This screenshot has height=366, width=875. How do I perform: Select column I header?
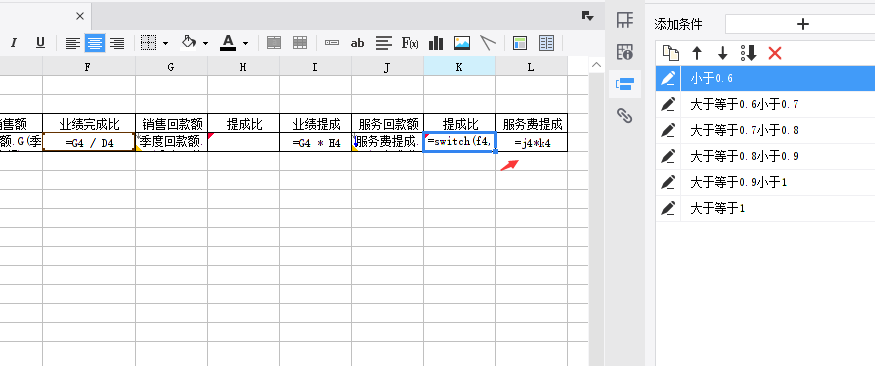click(315, 66)
